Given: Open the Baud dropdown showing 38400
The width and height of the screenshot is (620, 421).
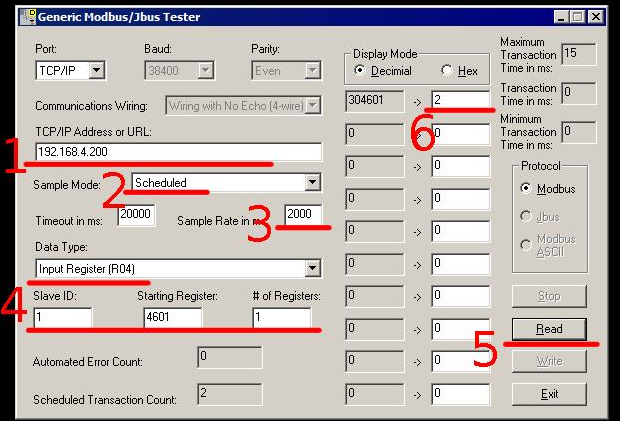Looking at the screenshot, I should tap(180, 71).
